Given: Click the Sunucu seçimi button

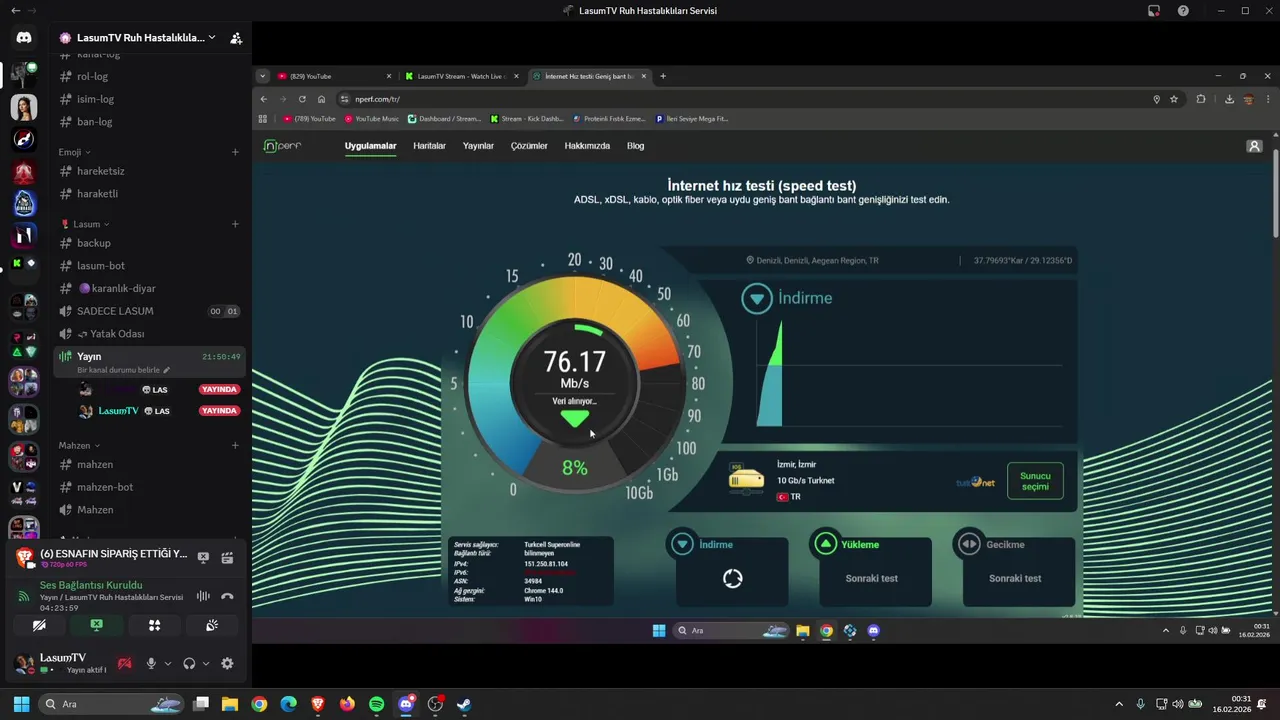Looking at the screenshot, I should [1035, 481].
